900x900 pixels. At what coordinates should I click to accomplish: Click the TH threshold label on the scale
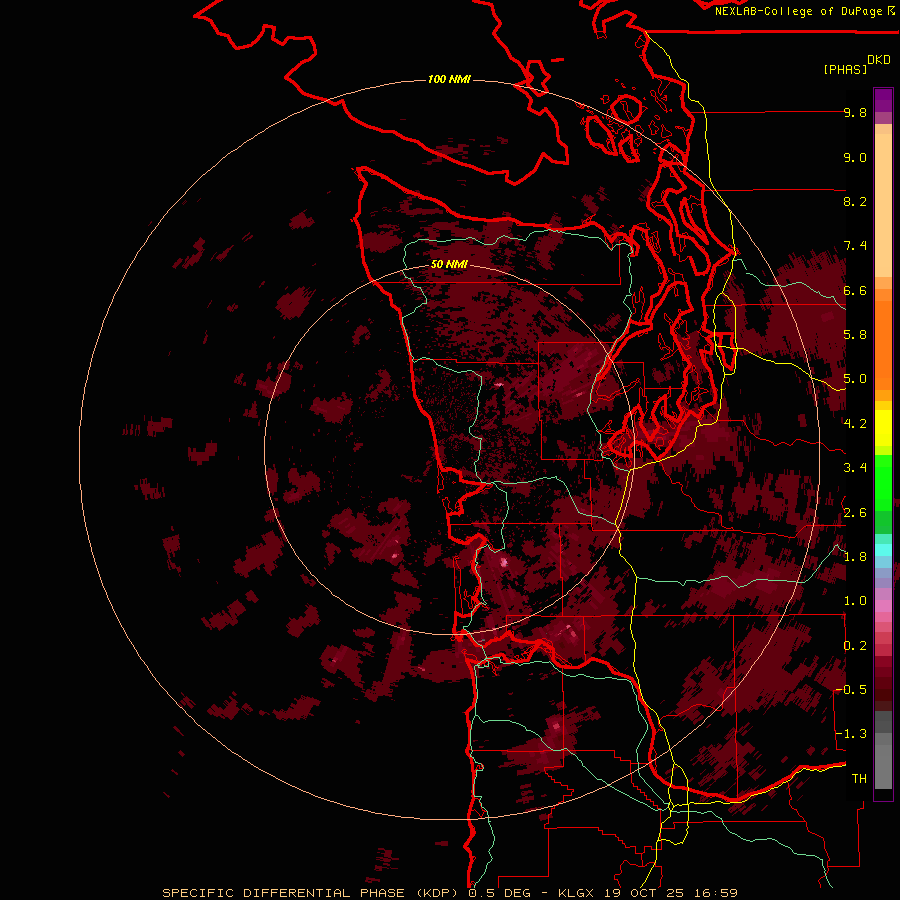click(859, 779)
